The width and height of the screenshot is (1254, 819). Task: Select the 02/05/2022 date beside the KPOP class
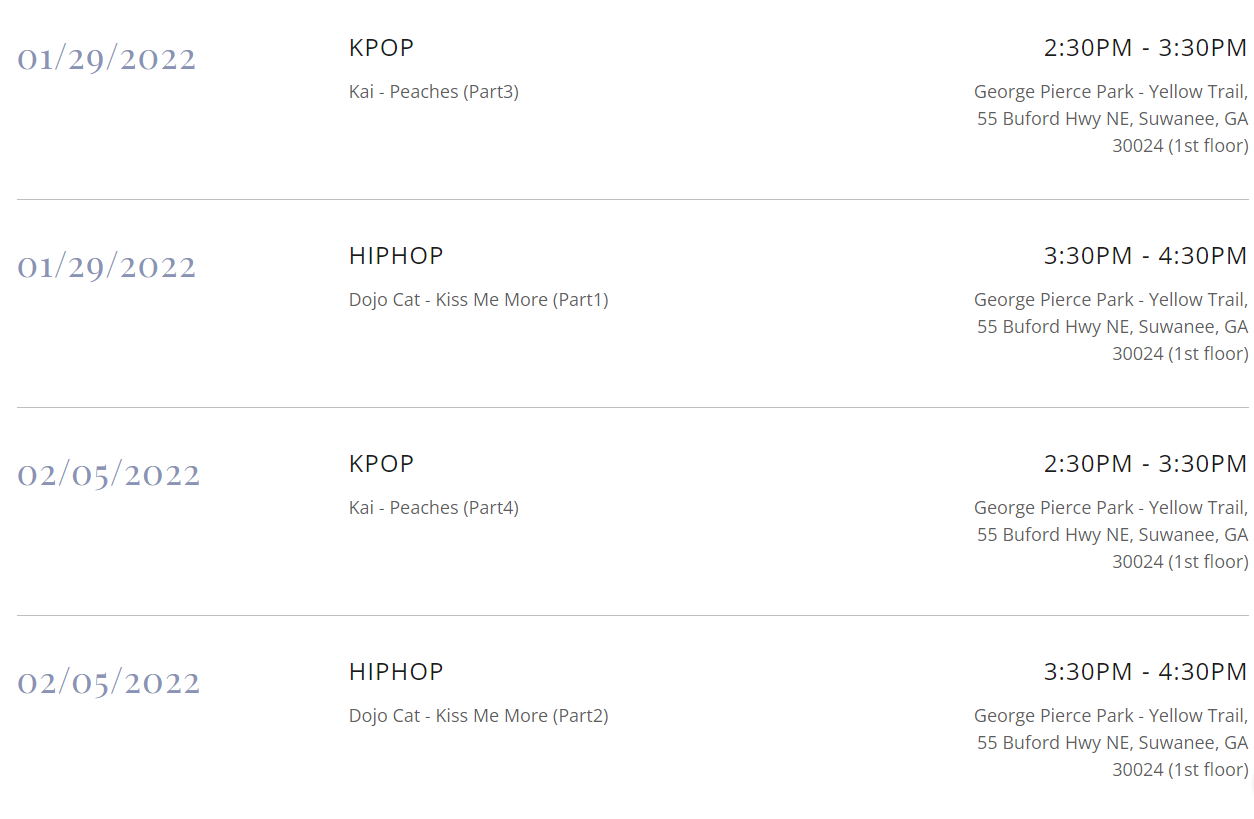coord(108,476)
